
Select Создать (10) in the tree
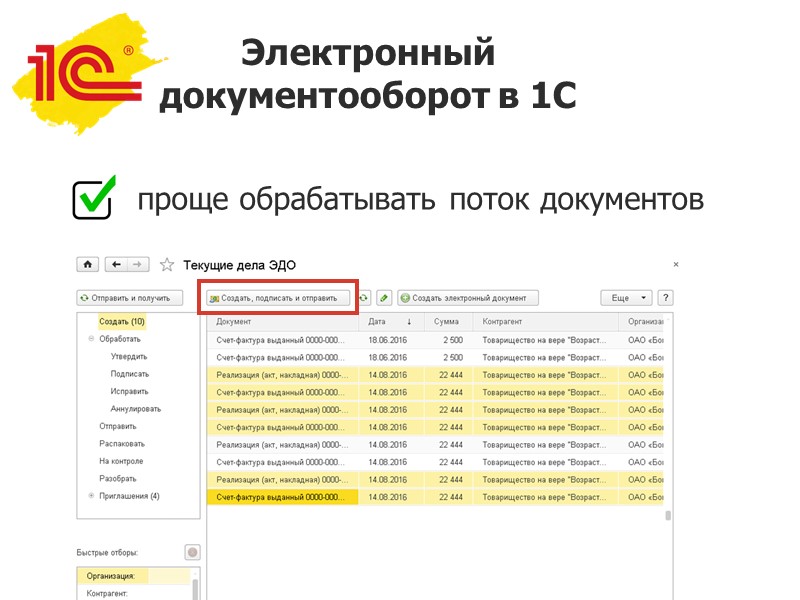point(122,321)
